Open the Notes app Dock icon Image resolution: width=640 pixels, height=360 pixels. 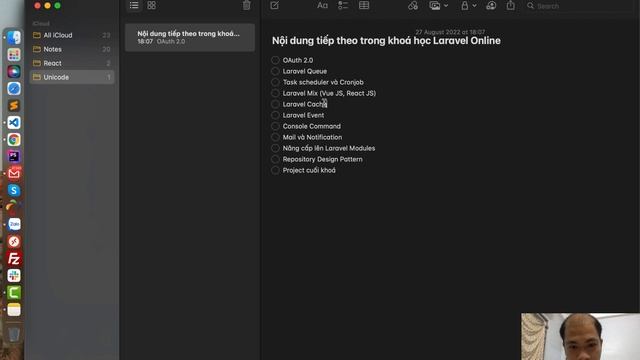point(14,310)
